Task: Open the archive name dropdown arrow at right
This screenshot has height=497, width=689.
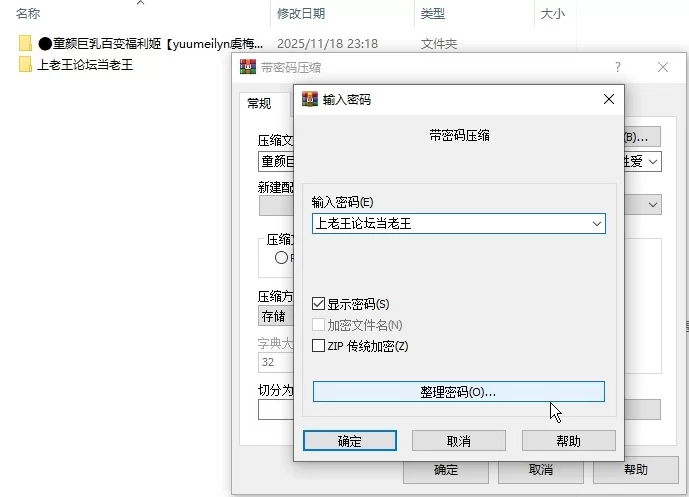Action: (653, 162)
